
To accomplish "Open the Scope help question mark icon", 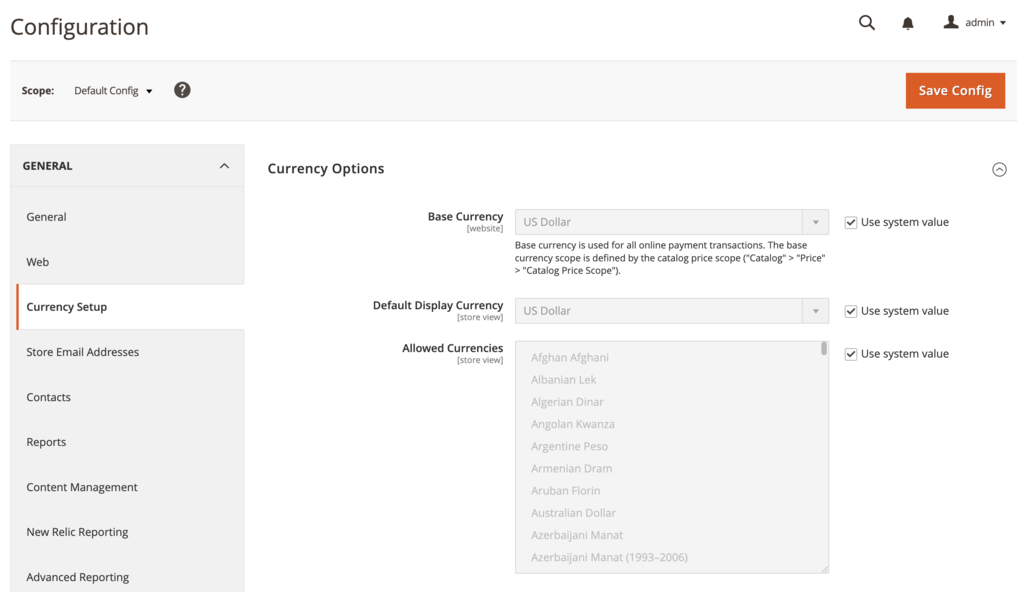I will [182, 89].
